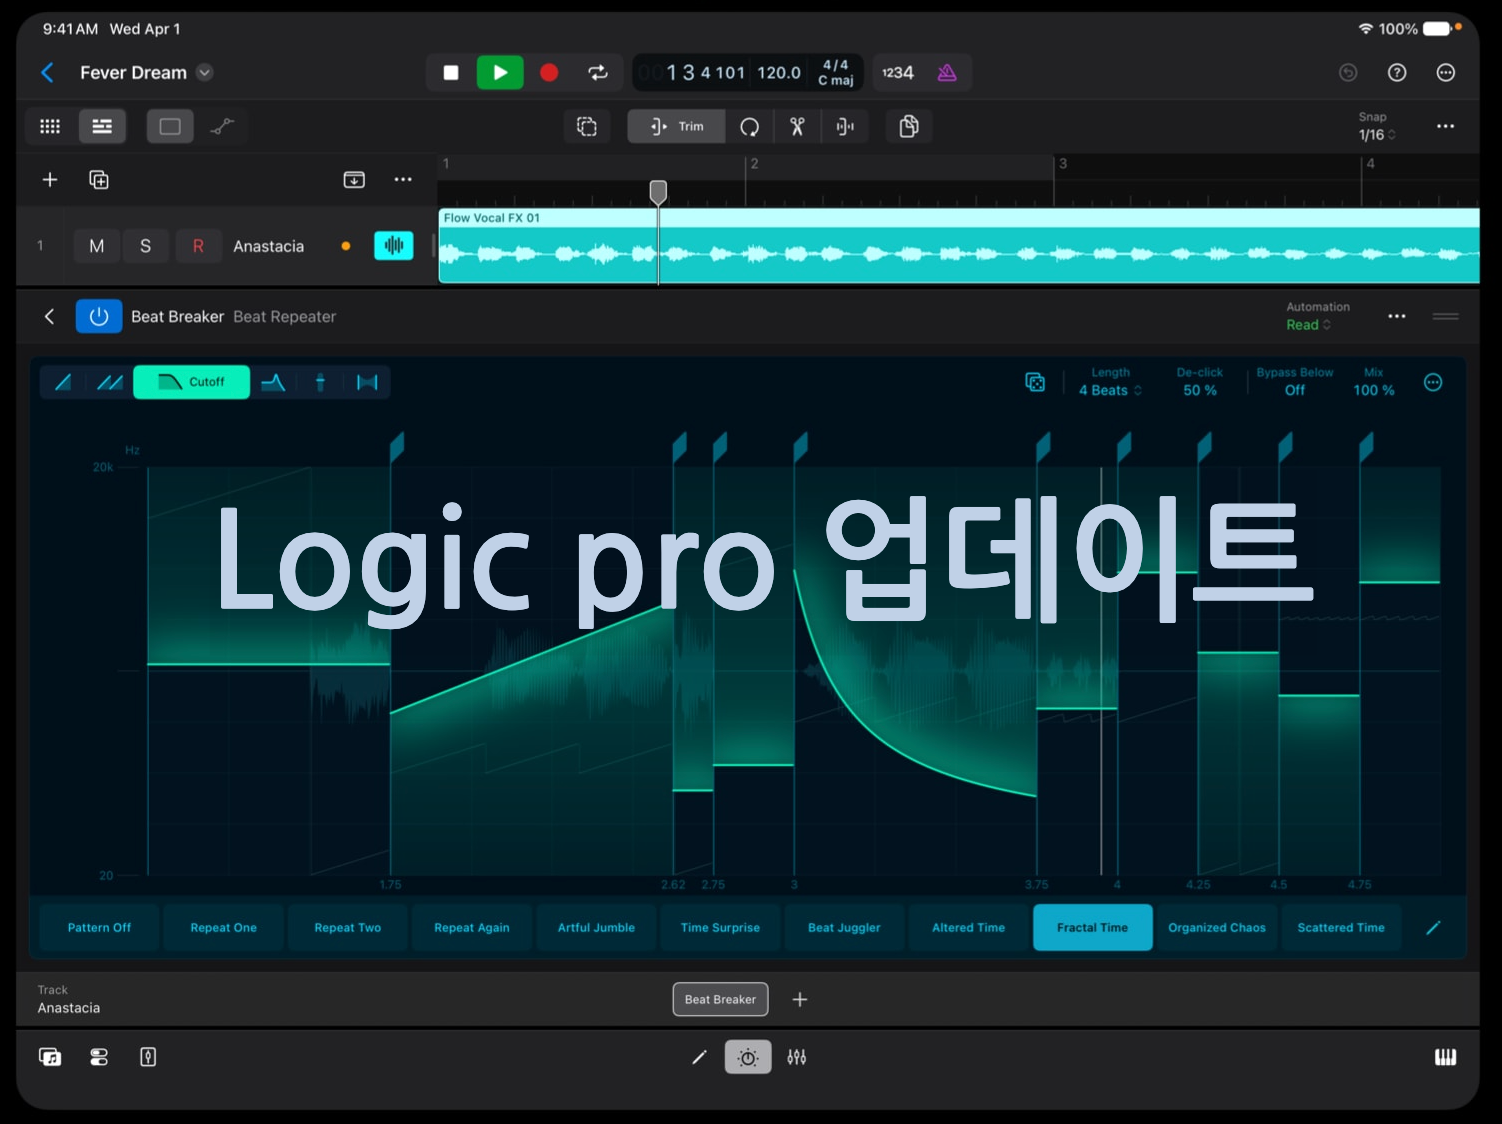Start recording with the red record button
1502x1124 pixels.
point(549,72)
